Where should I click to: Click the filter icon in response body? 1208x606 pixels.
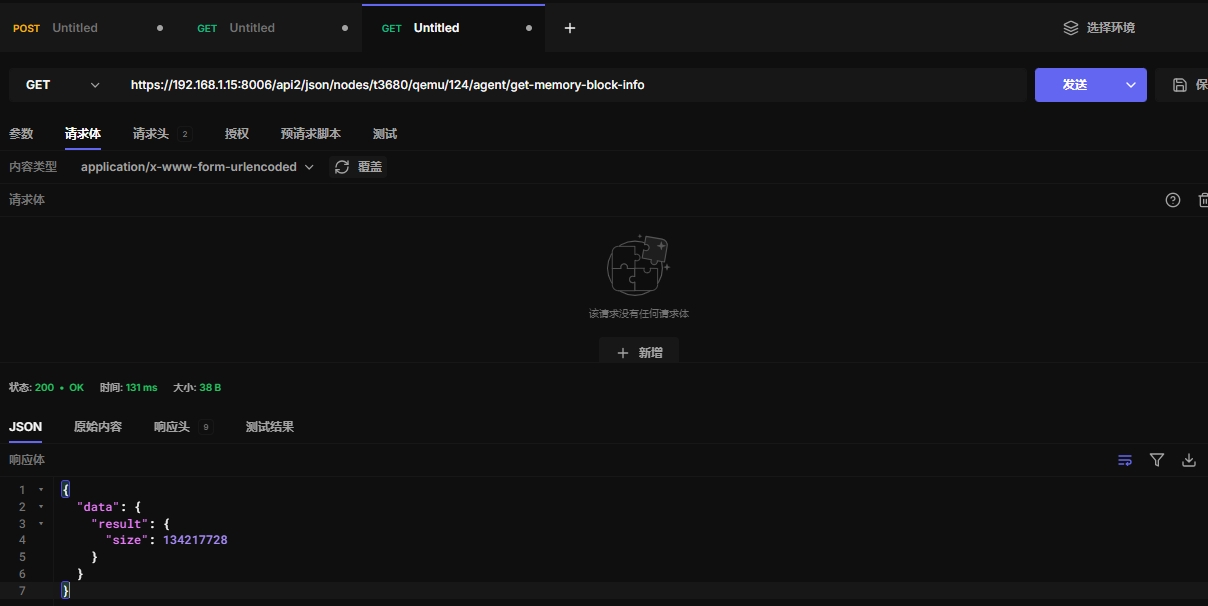click(1157, 460)
